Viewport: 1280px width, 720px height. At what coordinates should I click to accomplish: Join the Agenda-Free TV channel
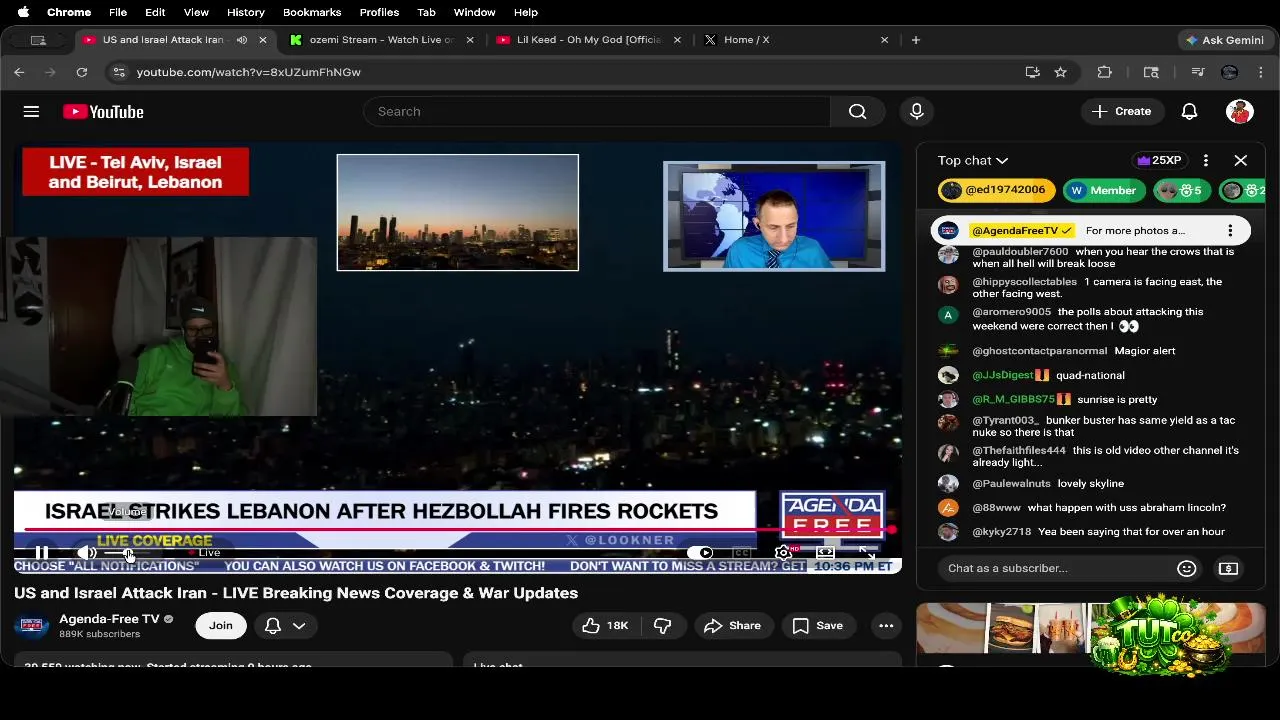coord(221,626)
